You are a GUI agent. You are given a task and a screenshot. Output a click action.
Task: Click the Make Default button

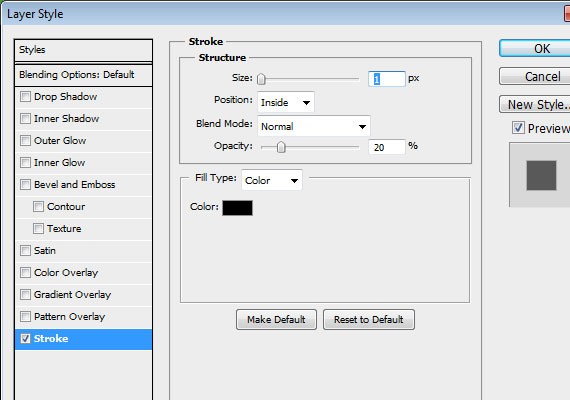276,320
